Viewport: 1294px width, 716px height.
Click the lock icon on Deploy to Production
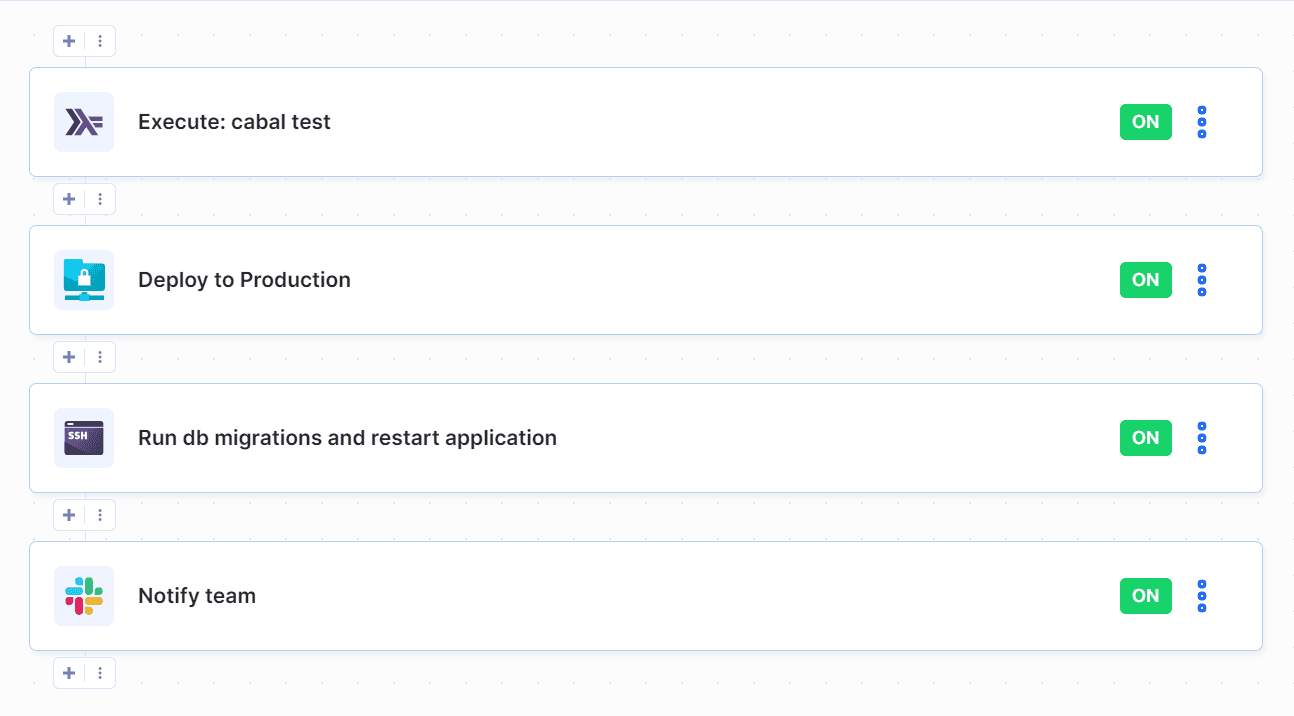tap(84, 280)
